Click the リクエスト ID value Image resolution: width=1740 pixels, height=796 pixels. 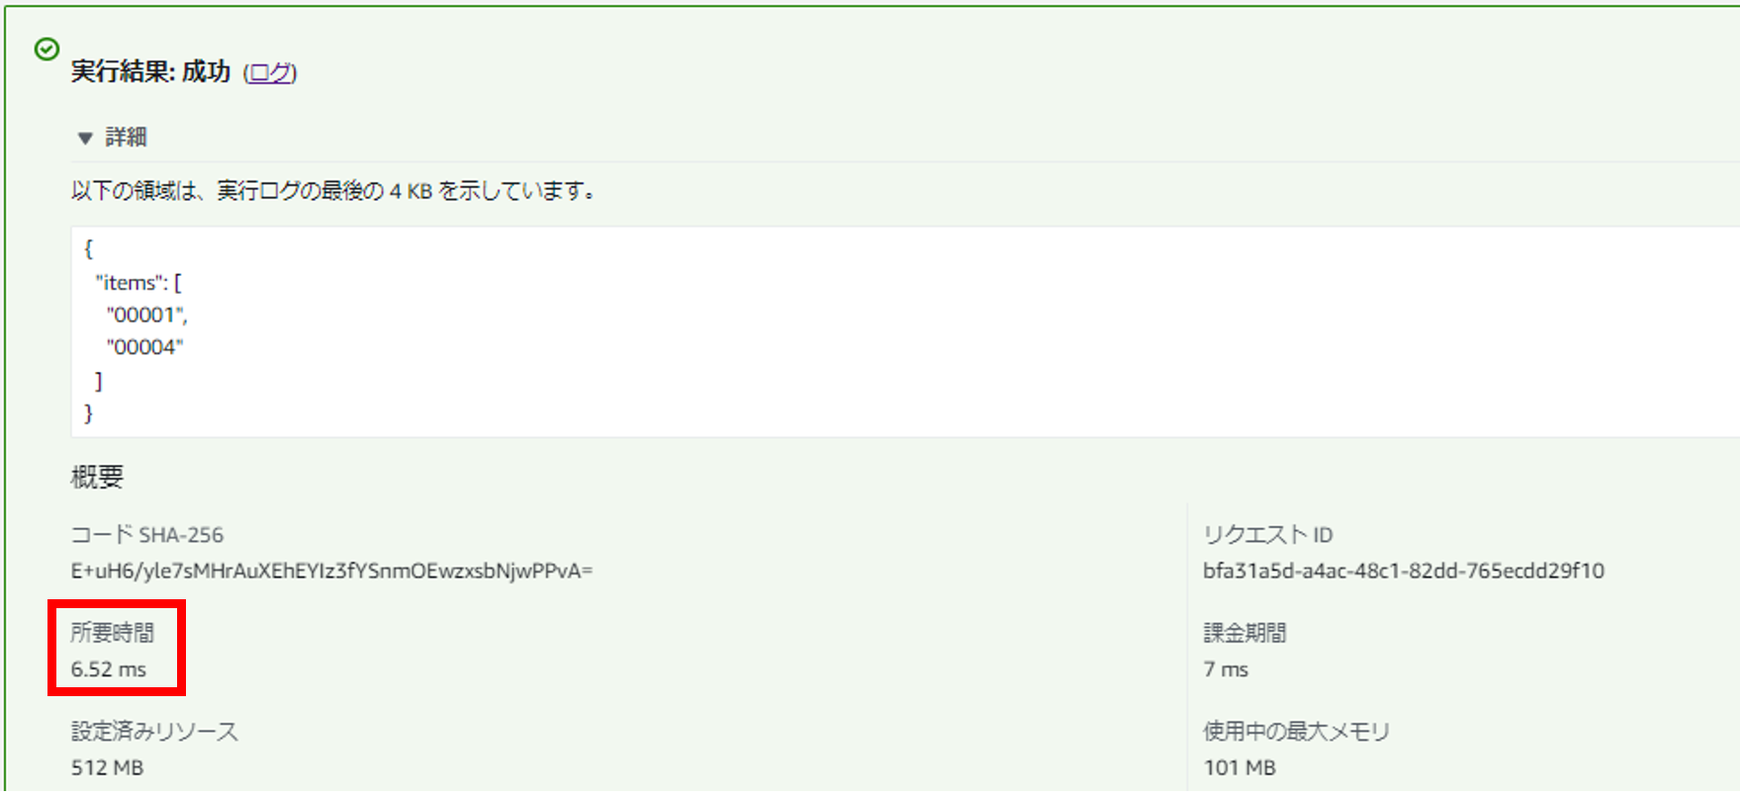1403,571
